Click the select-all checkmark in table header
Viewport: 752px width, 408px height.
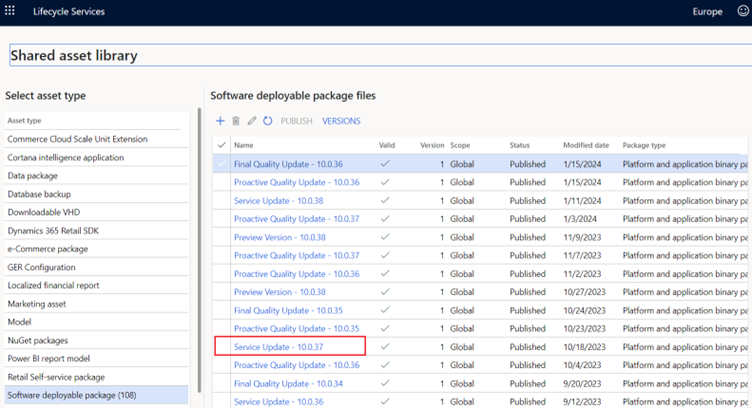[221, 145]
